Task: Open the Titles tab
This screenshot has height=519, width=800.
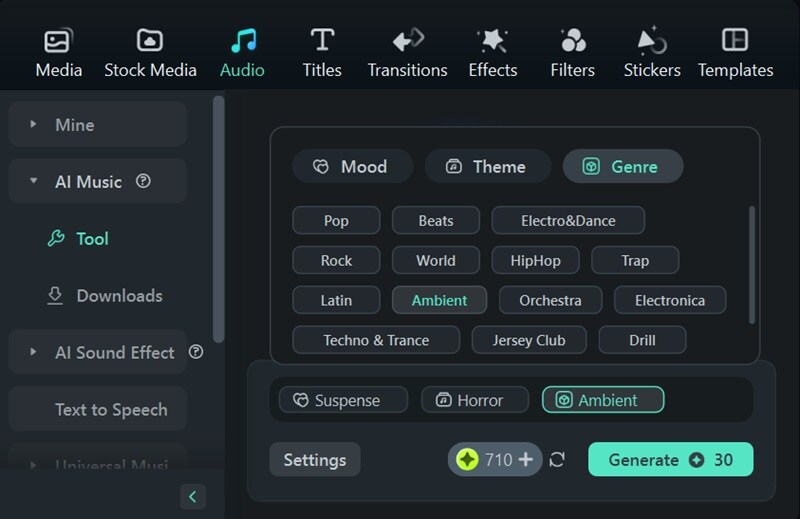Action: 322,53
